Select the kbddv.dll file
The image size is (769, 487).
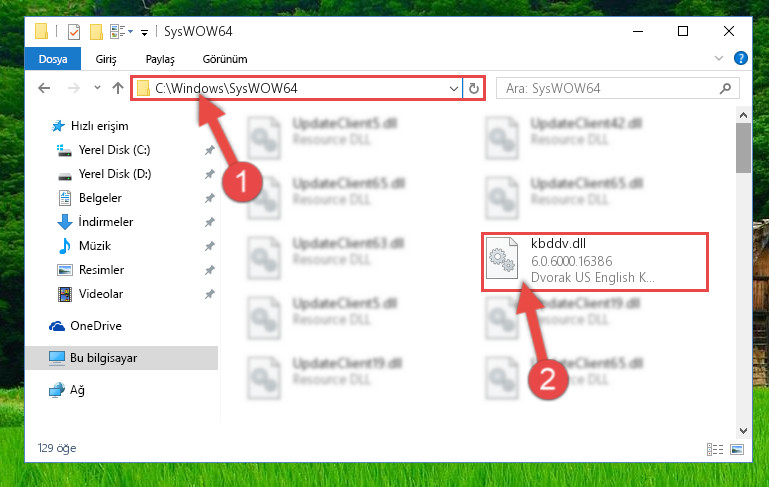(x=595, y=262)
